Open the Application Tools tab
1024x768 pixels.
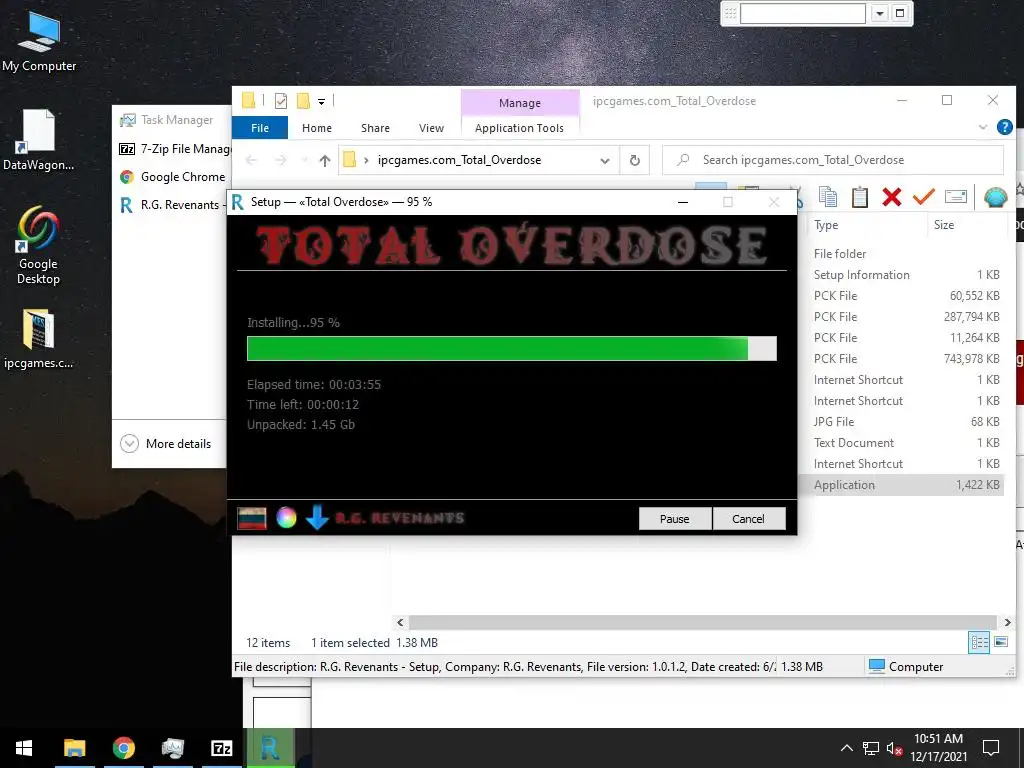(x=519, y=128)
